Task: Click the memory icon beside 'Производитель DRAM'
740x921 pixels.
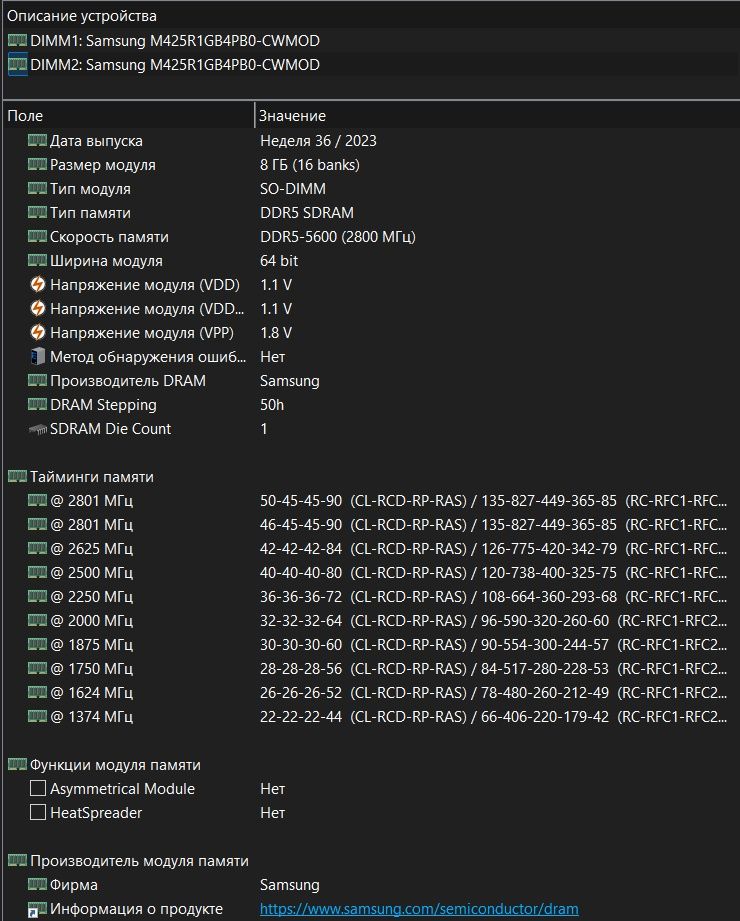Action: click(x=37, y=381)
